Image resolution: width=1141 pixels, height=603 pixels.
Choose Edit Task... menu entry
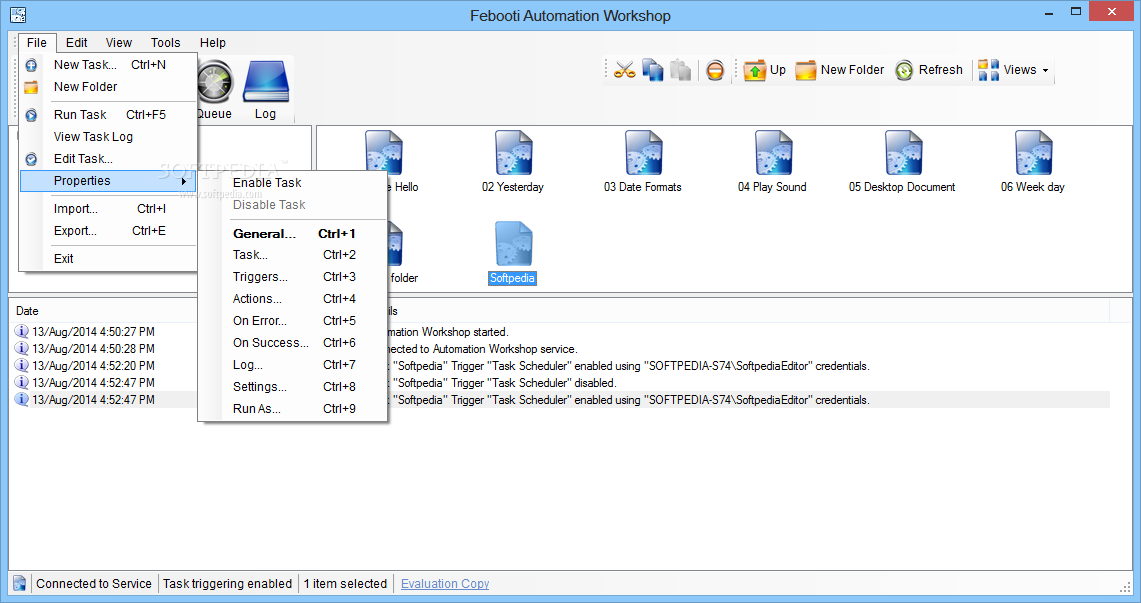coord(108,159)
